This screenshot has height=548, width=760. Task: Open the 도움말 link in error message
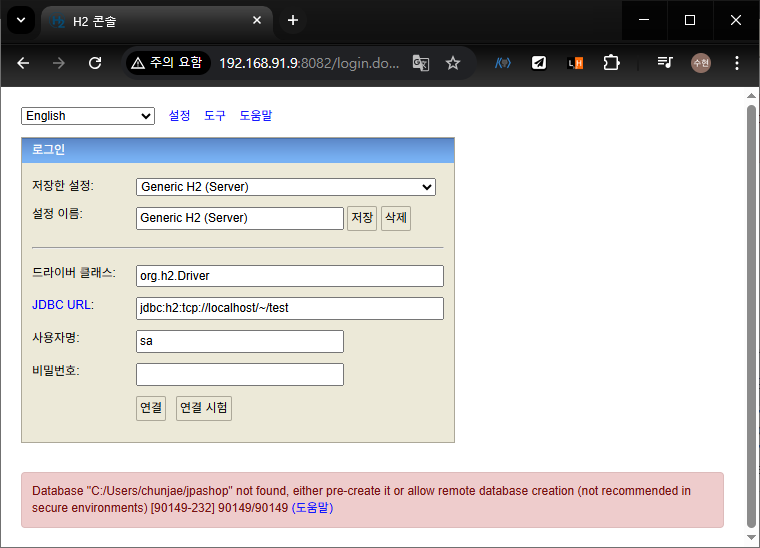(x=312, y=508)
